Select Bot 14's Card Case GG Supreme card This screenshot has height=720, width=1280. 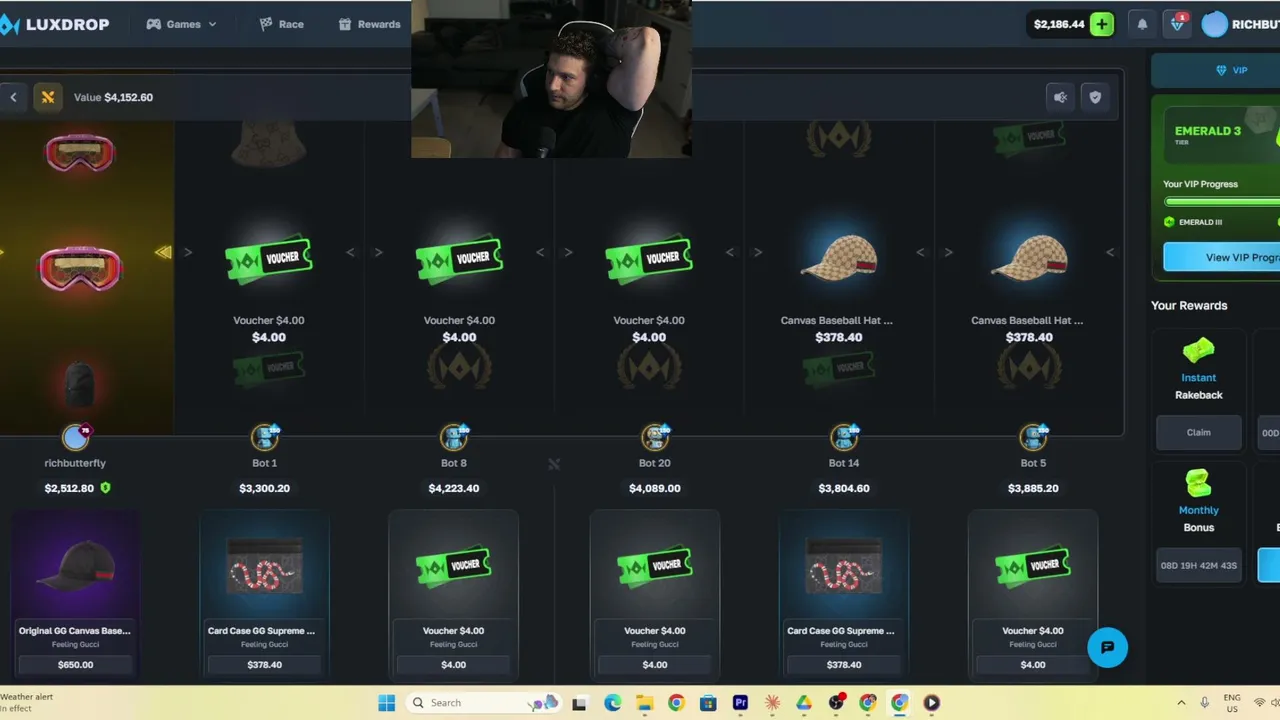844,595
